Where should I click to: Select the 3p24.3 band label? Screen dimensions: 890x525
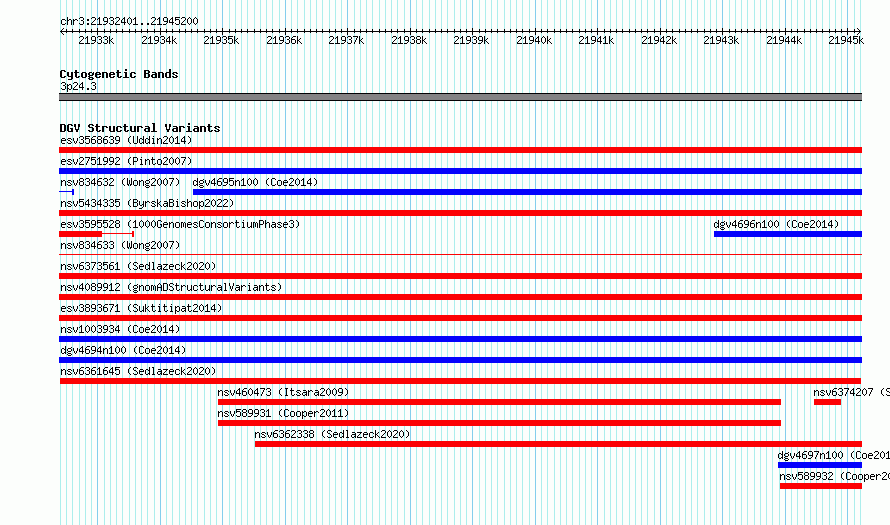[78, 86]
